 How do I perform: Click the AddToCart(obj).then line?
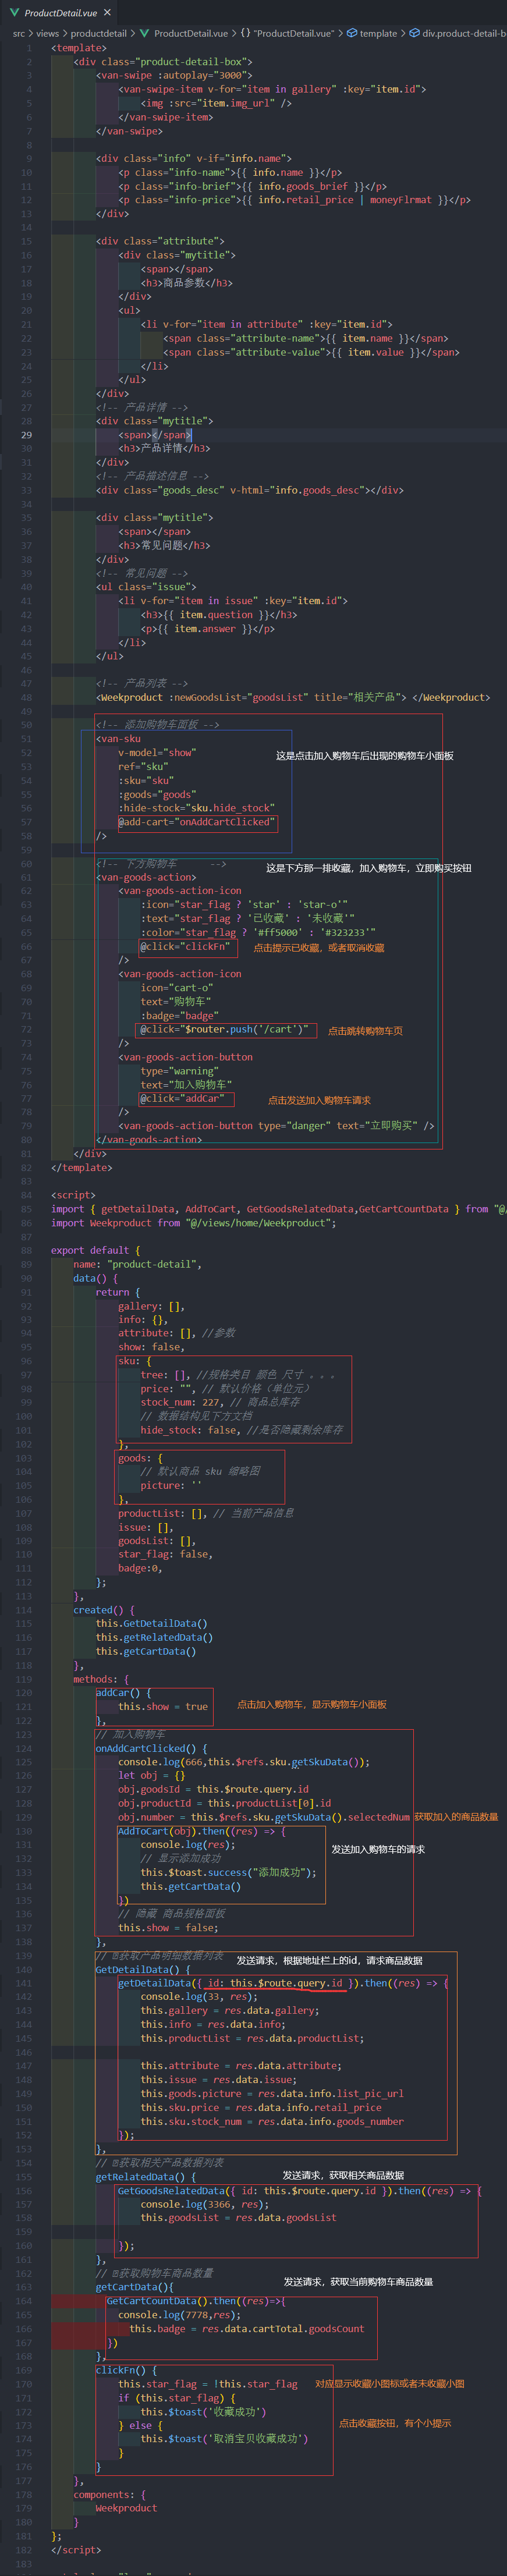click(x=202, y=1830)
